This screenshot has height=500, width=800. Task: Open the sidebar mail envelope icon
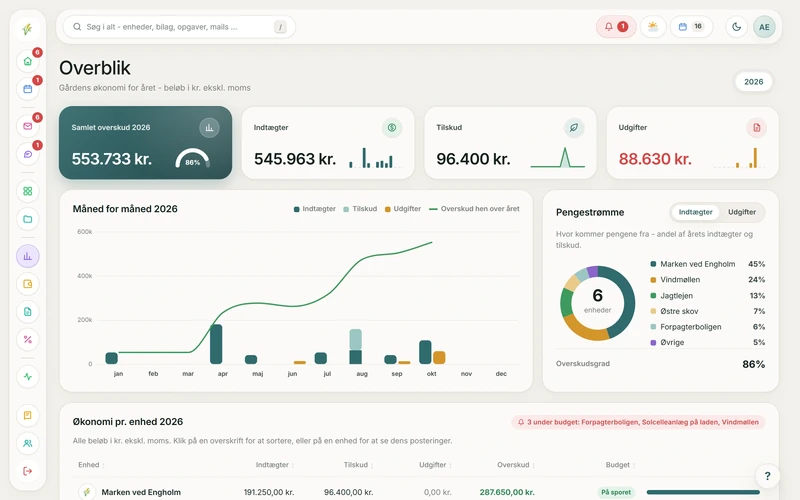(28, 126)
